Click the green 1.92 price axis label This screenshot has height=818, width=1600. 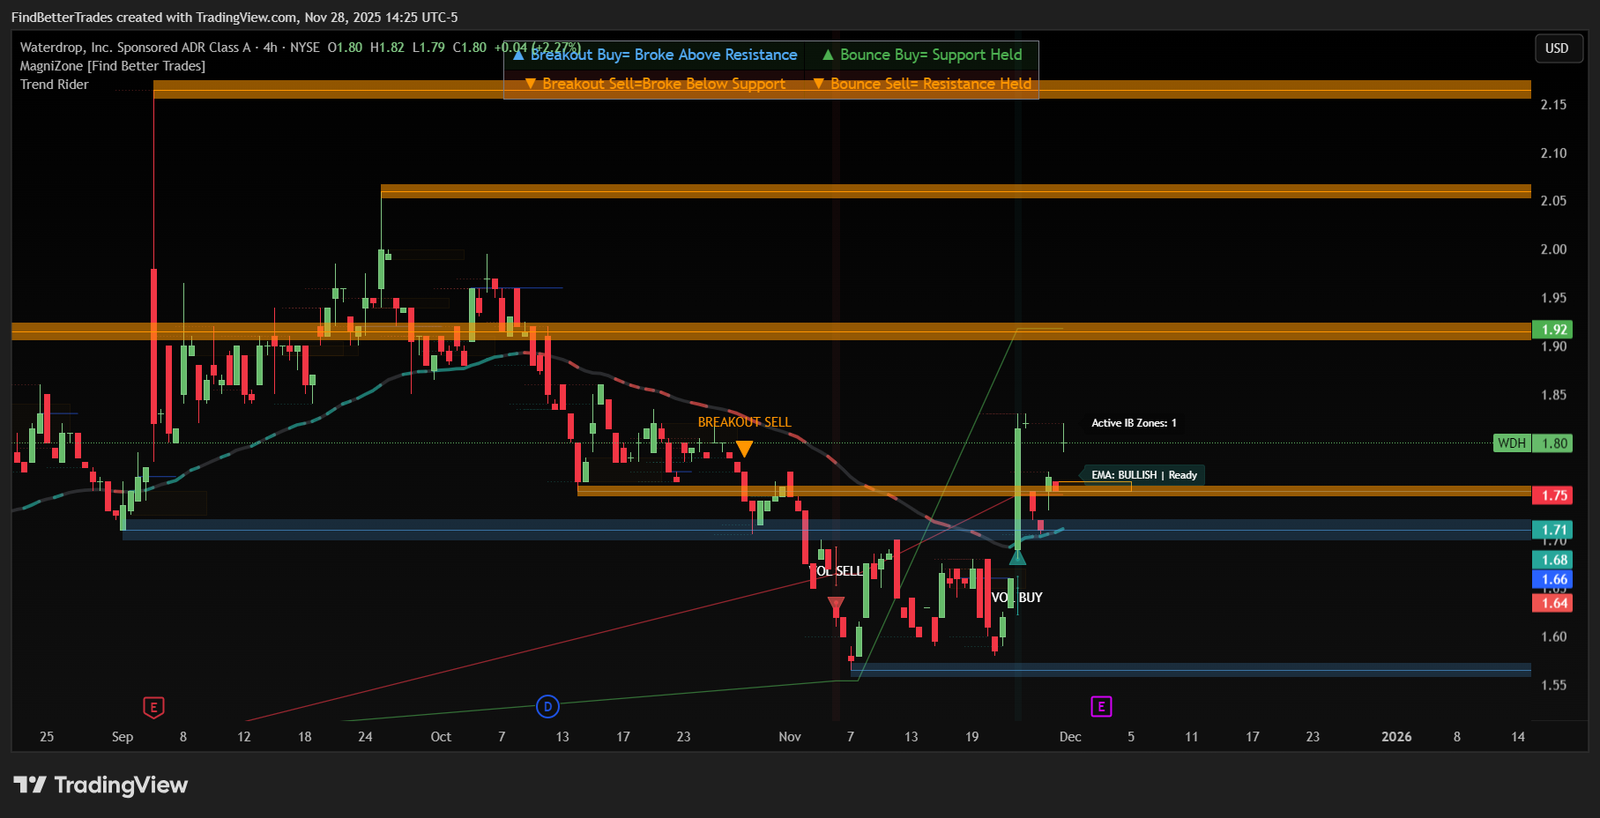1553,329
